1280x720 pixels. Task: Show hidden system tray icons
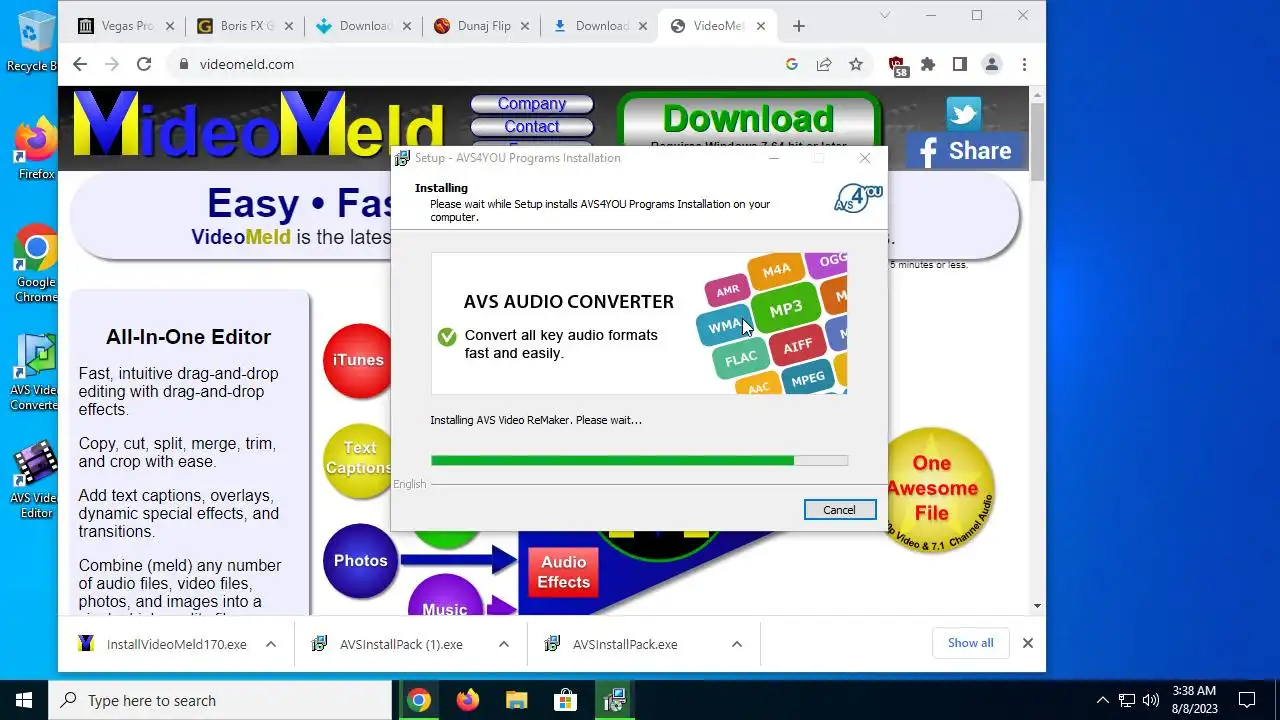tap(1103, 700)
